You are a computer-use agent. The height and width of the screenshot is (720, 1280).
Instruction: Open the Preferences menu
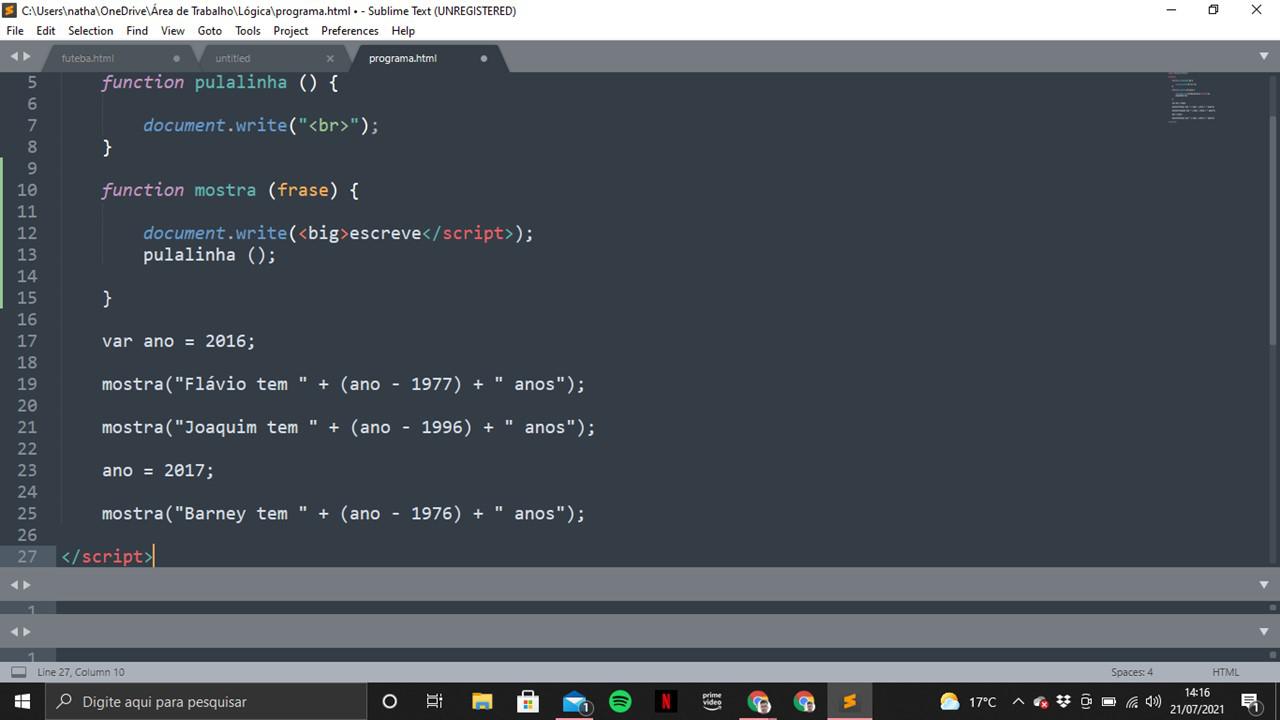[x=350, y=31]
